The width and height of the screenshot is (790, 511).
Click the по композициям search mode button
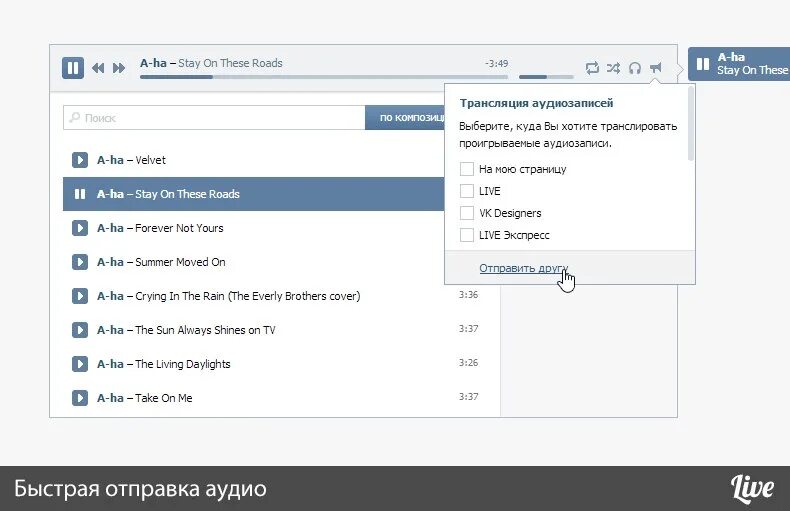tap(405, 118)
